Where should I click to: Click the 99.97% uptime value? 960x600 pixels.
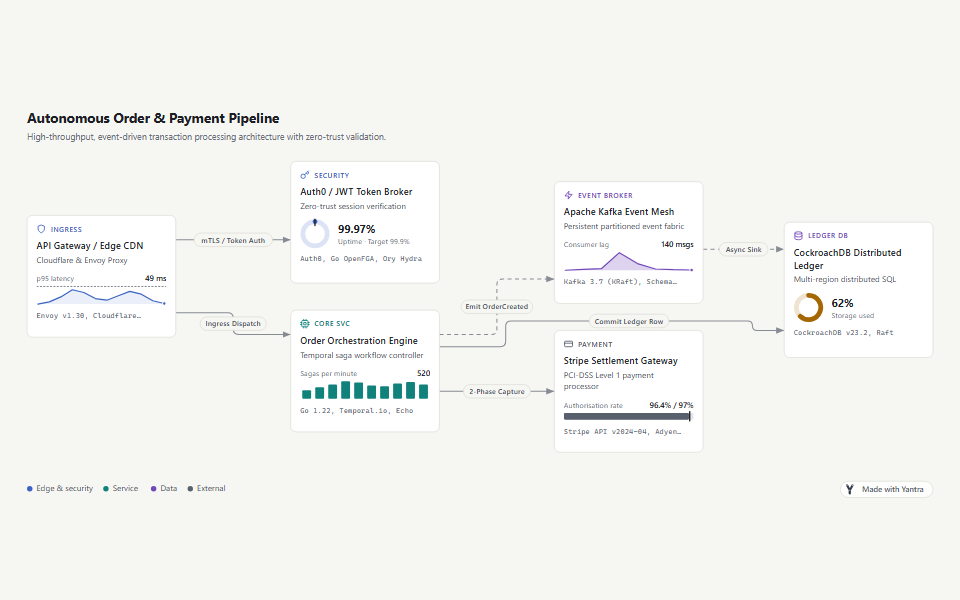(356, 229)
